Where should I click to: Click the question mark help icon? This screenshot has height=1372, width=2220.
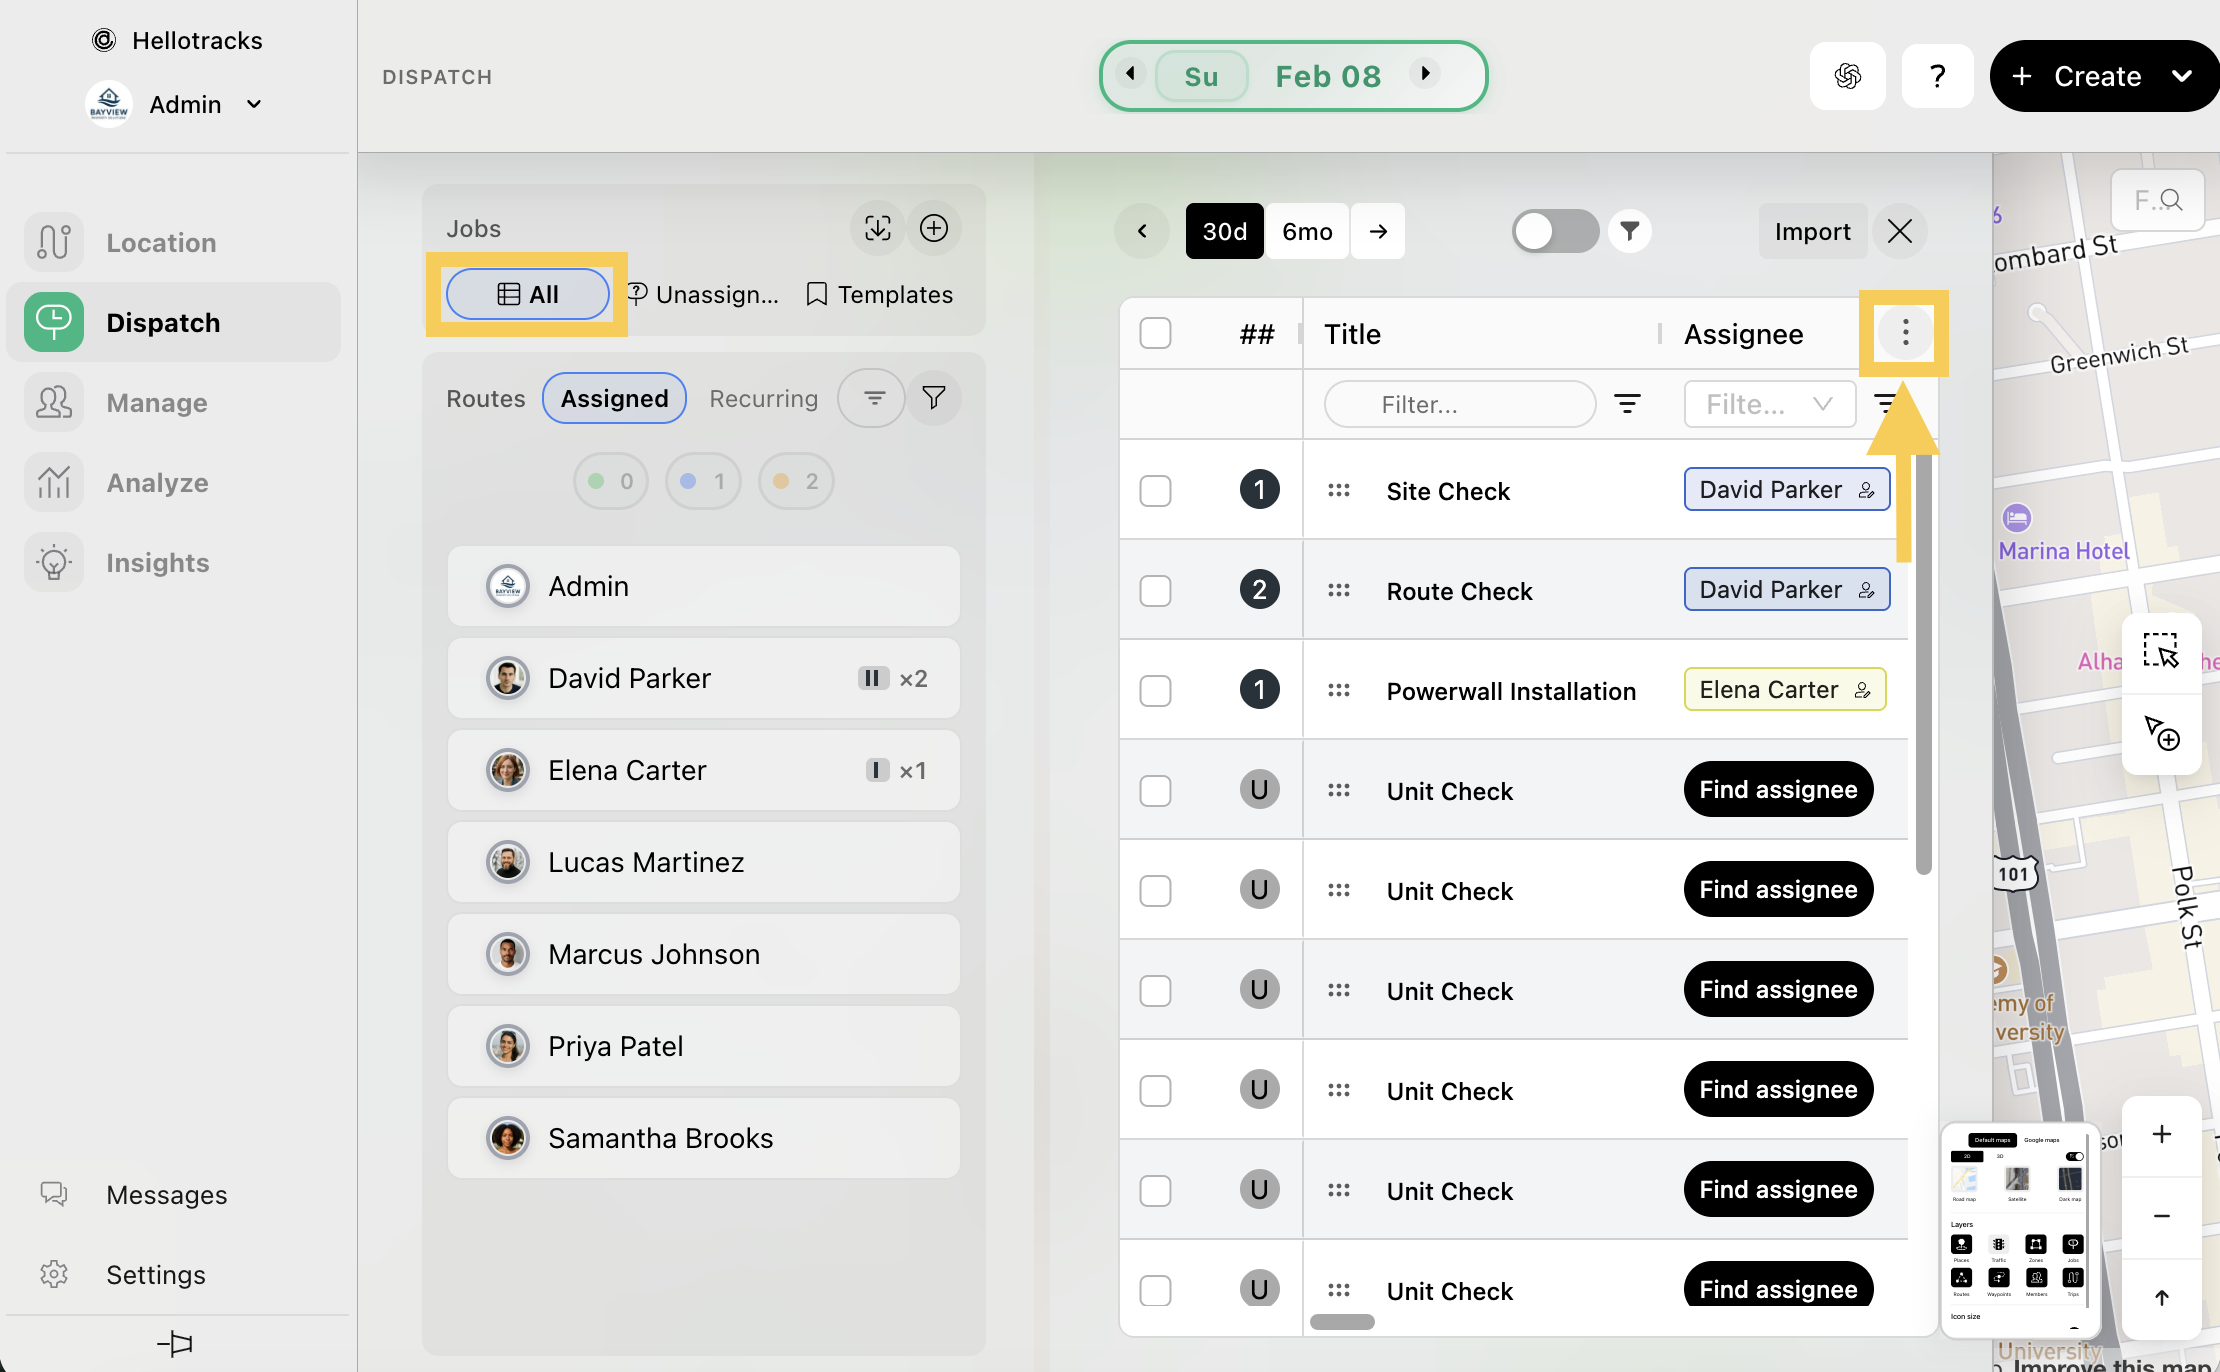(1937, 76)
